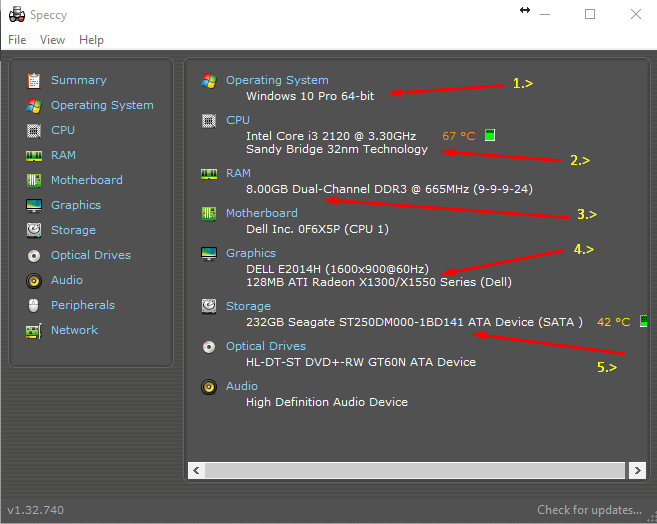Click the Operating System heading link in summary
Image resolution: width=657 pixels, height=524 pixels.
click(x=277, y=80)
